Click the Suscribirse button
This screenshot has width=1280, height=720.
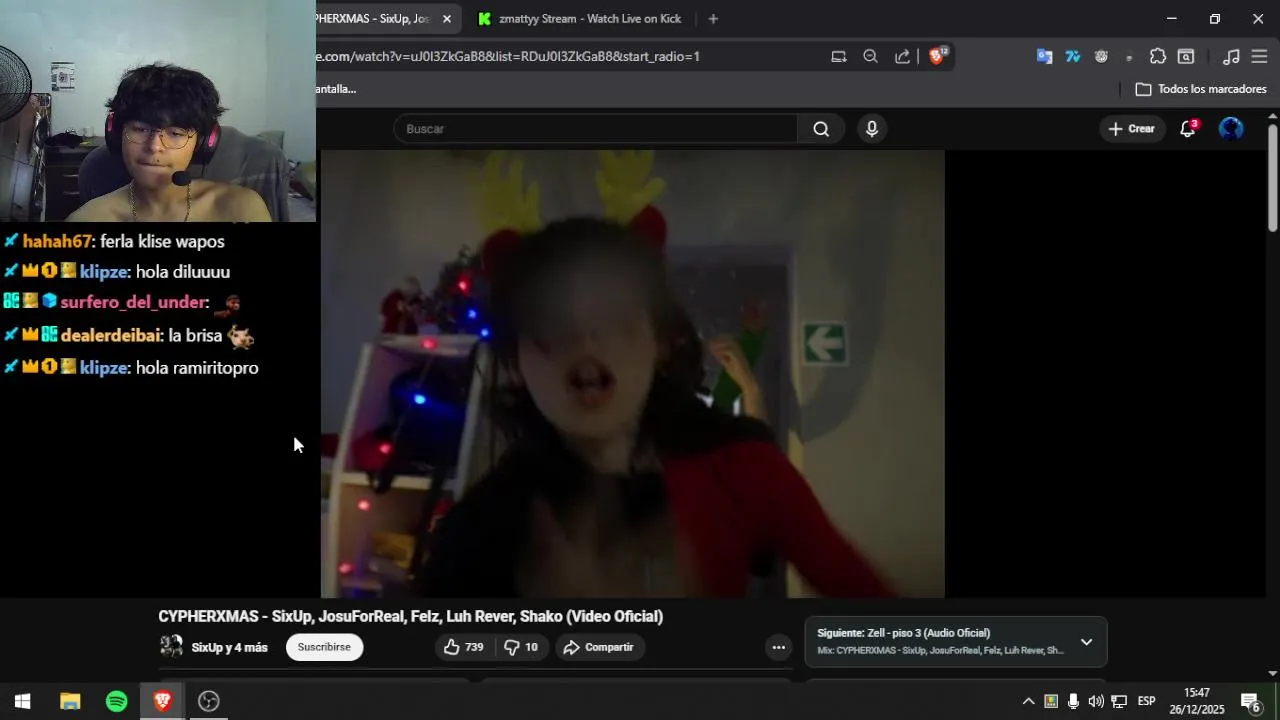324,648
